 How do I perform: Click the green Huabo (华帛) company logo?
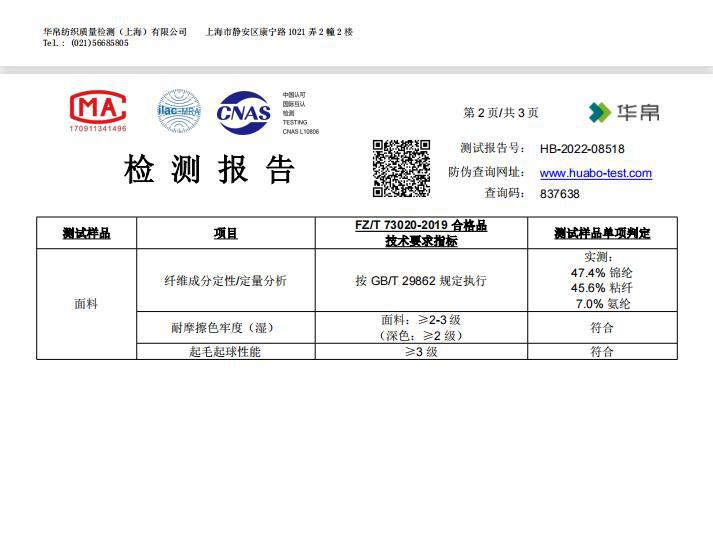623,112
